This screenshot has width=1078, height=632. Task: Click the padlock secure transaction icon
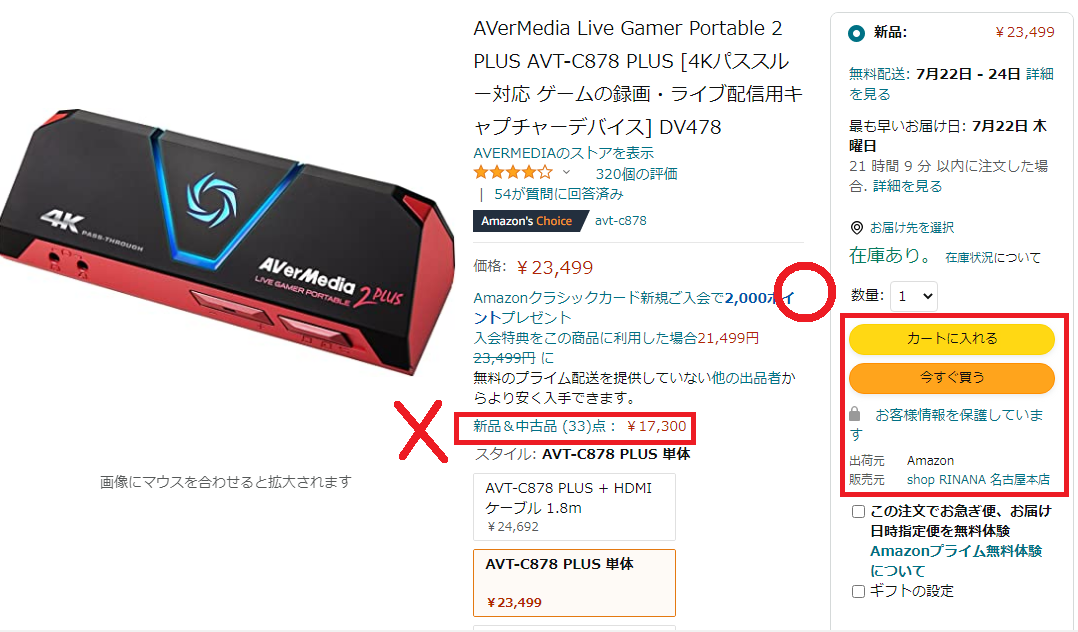coord(855,414)
